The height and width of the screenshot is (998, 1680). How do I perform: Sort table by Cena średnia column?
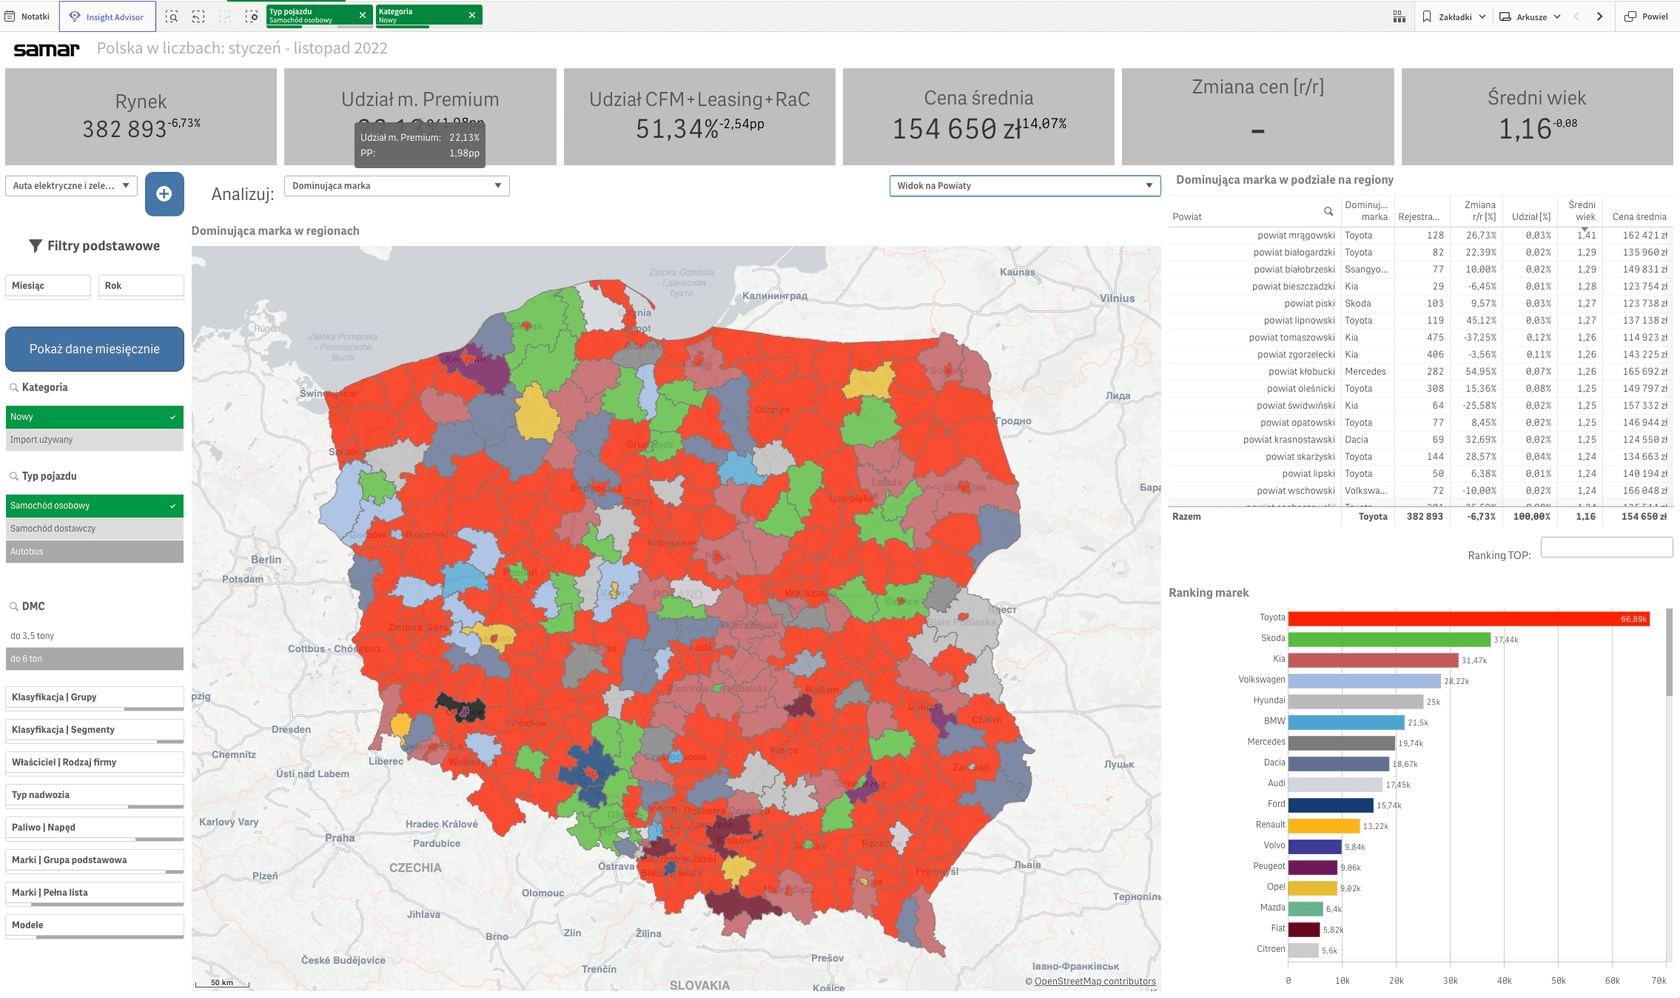[x=1639, y=217]
